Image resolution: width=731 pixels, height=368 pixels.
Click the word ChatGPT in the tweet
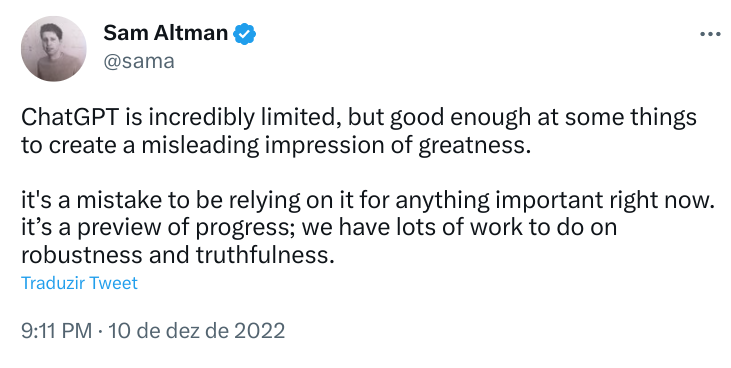click(70, 118)
